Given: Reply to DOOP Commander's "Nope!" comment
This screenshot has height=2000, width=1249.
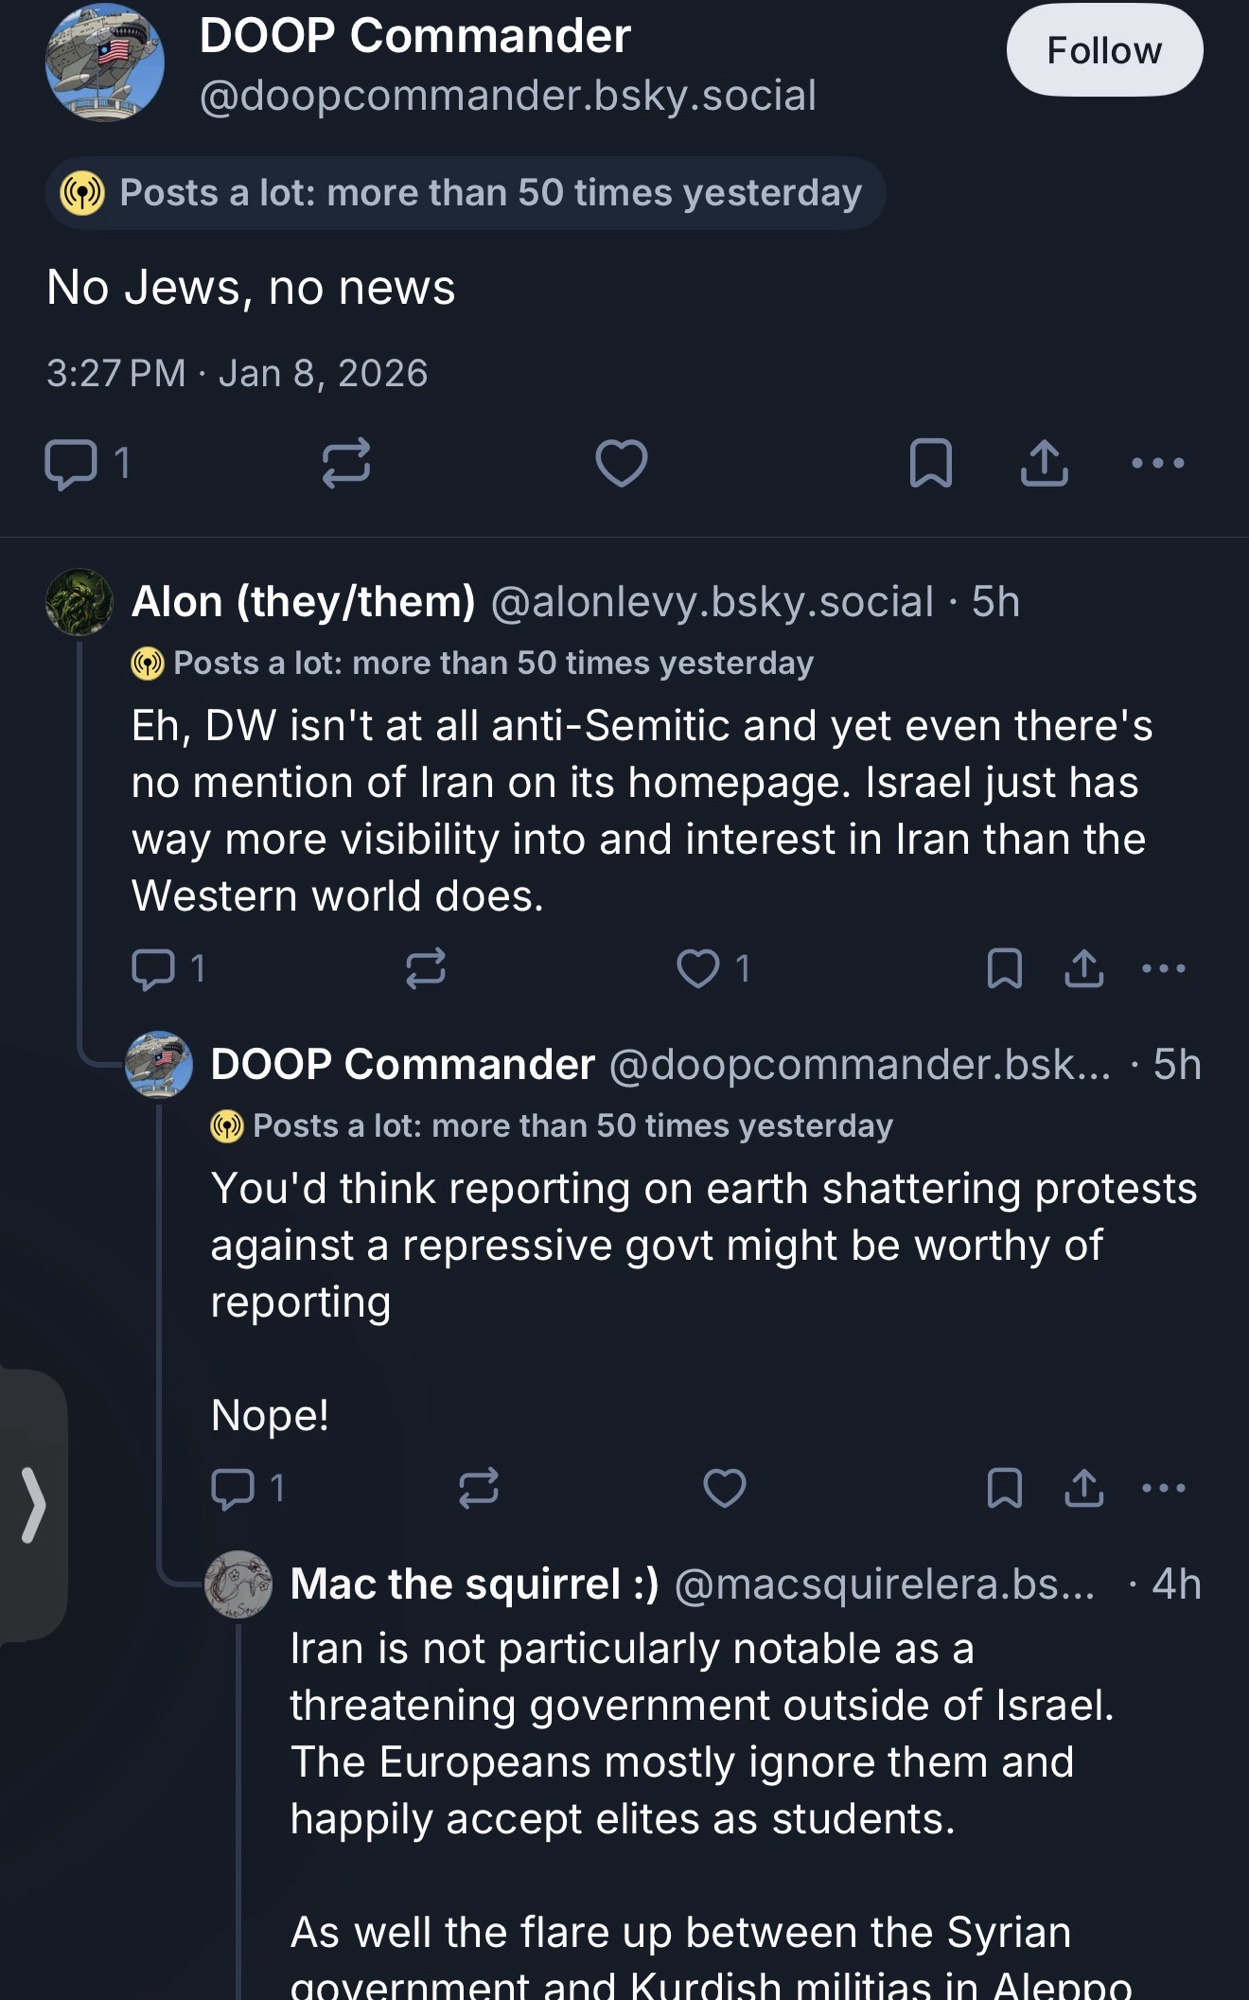Looking at the screenshot, I should [233, 1488].
